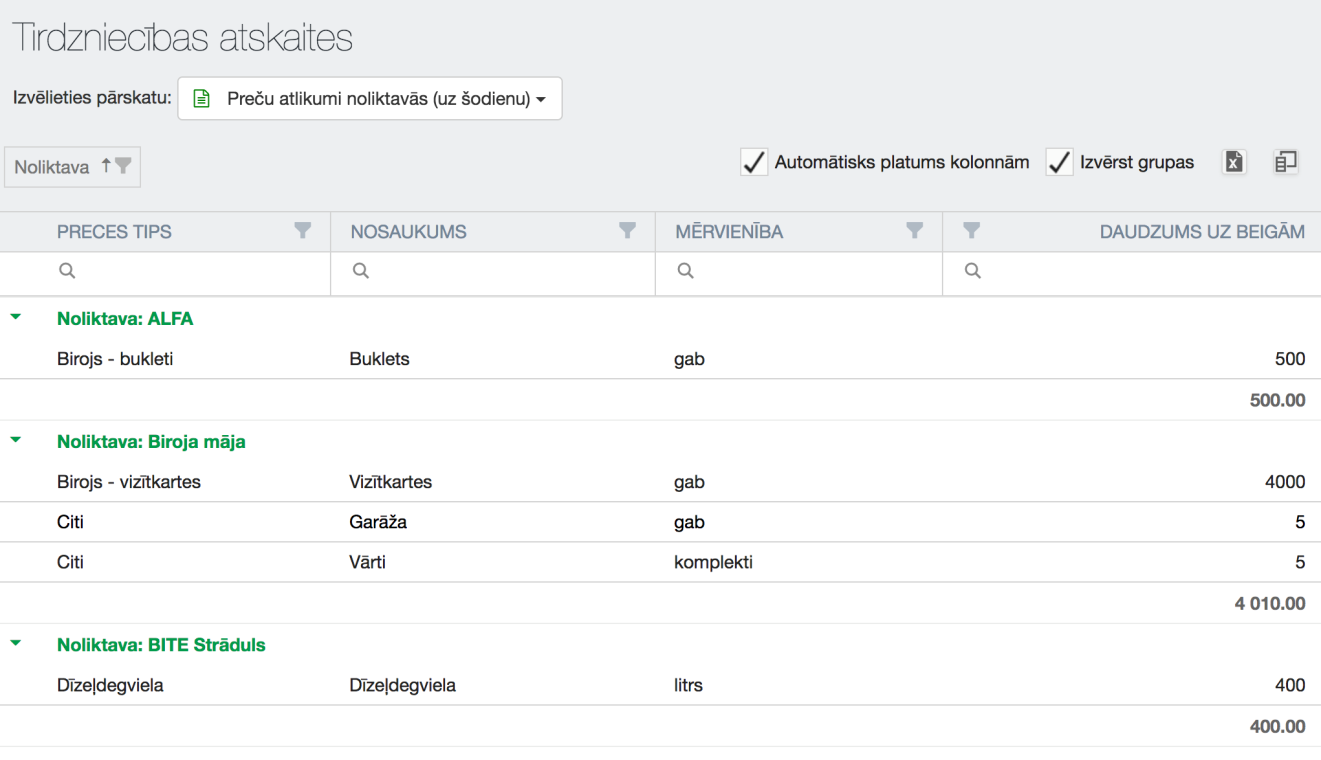The height and width of the screenshot is (760, 1321).
Task: Click Noliktava: BITE Strāduls group label
Action: pyautogui.click(x=161, y=645)
